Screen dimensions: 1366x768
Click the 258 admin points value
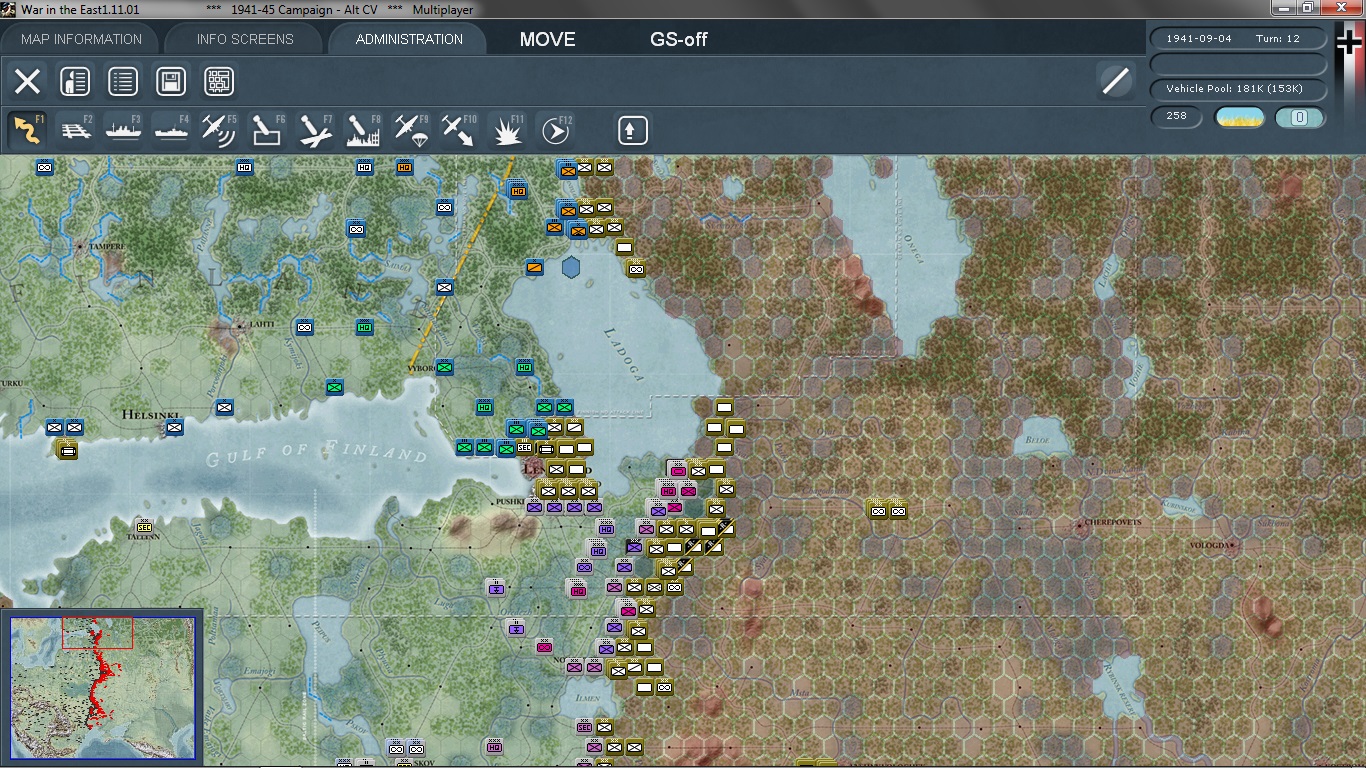coord(1176,116)
